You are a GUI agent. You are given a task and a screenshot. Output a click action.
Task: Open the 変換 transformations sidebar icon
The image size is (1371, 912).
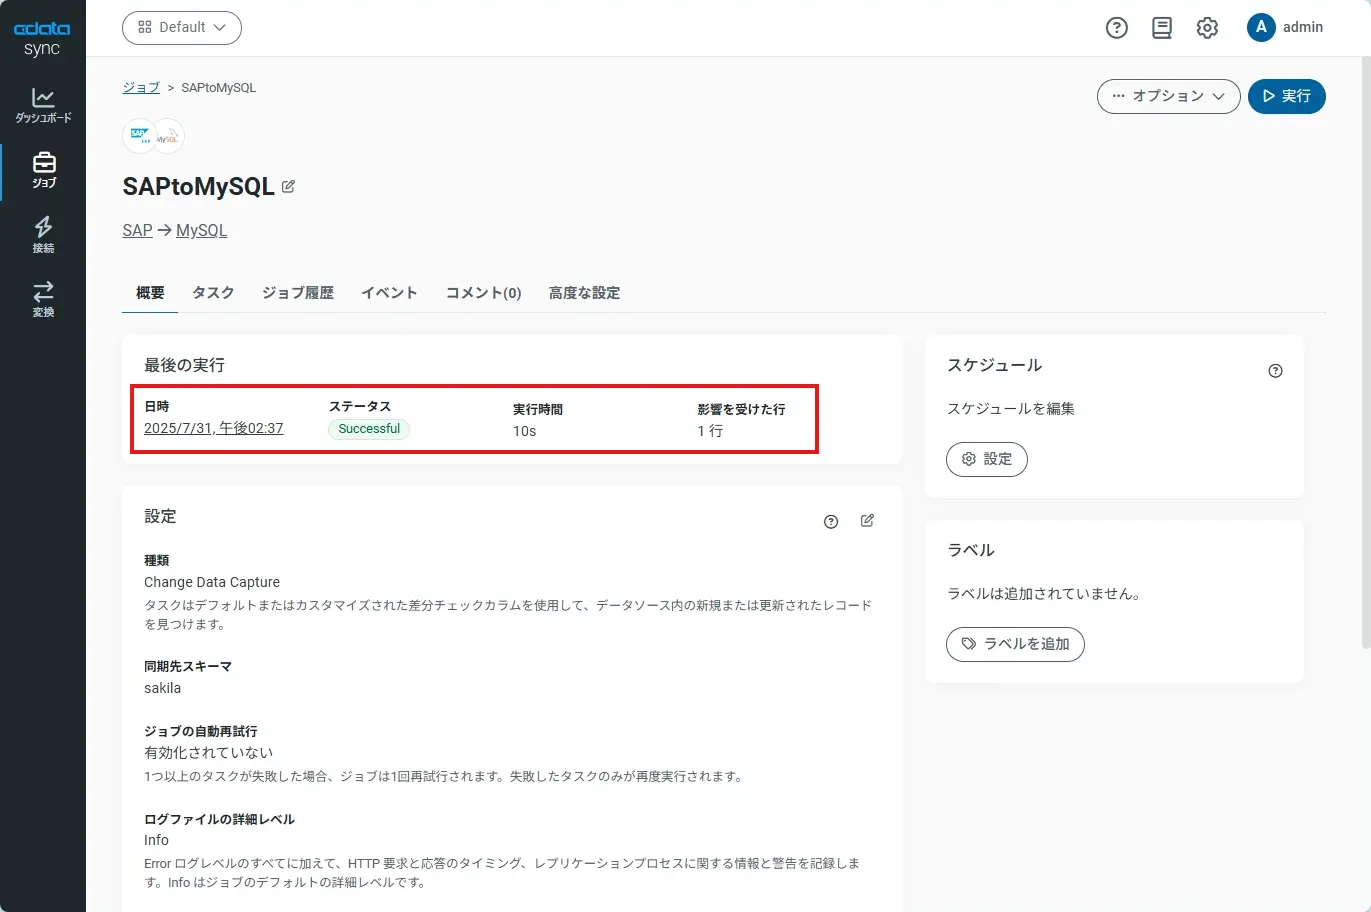coord(43,300)
